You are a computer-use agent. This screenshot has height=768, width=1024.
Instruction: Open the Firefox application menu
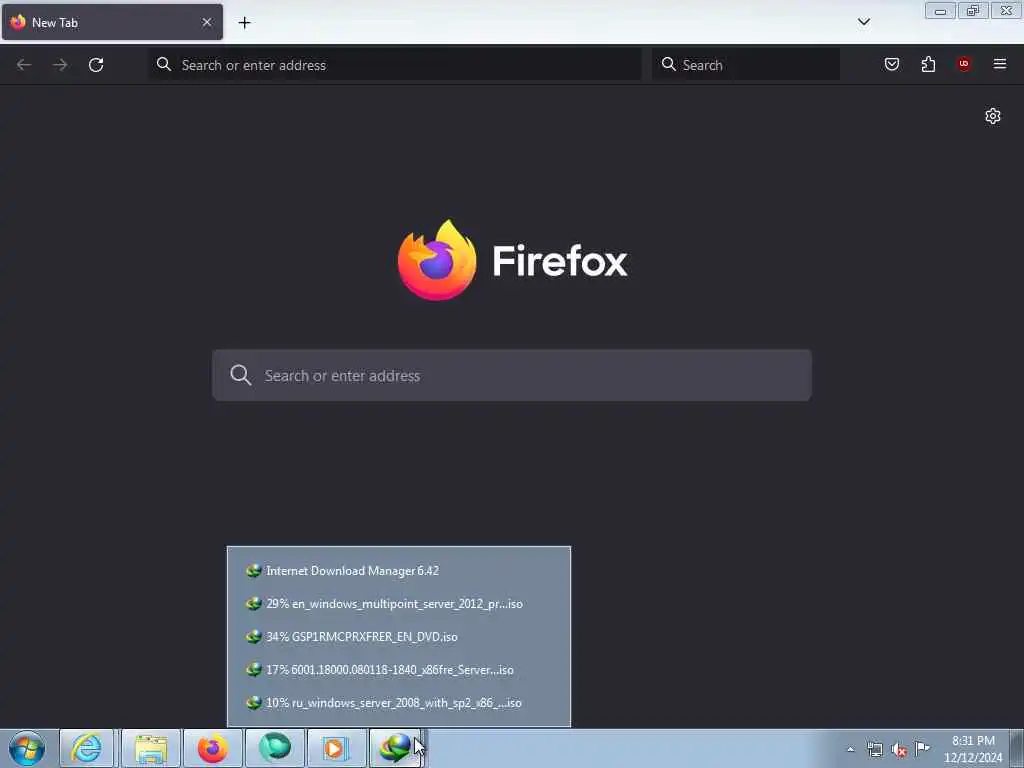(999, 64)
